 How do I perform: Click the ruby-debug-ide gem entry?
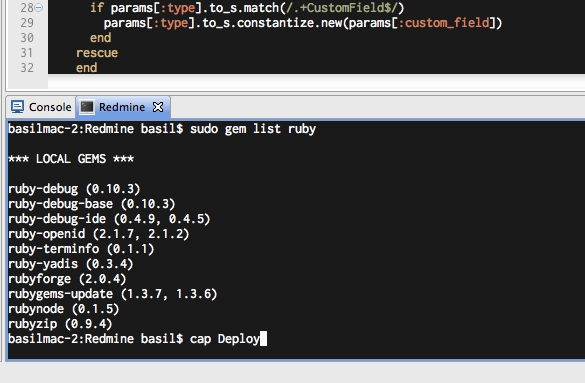109,219
